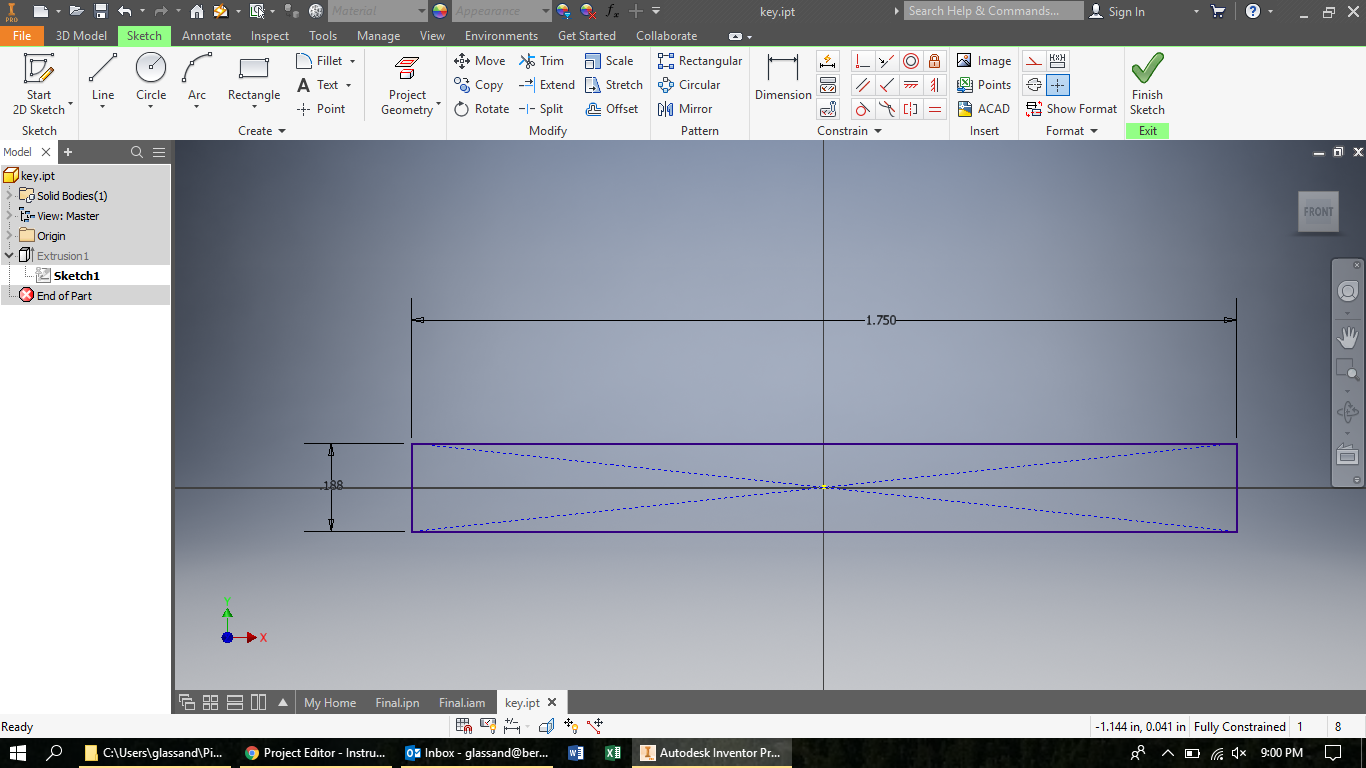Apply the Horizontal constraint
This screenshot has width=1366, height=768.
coord(910,85)
